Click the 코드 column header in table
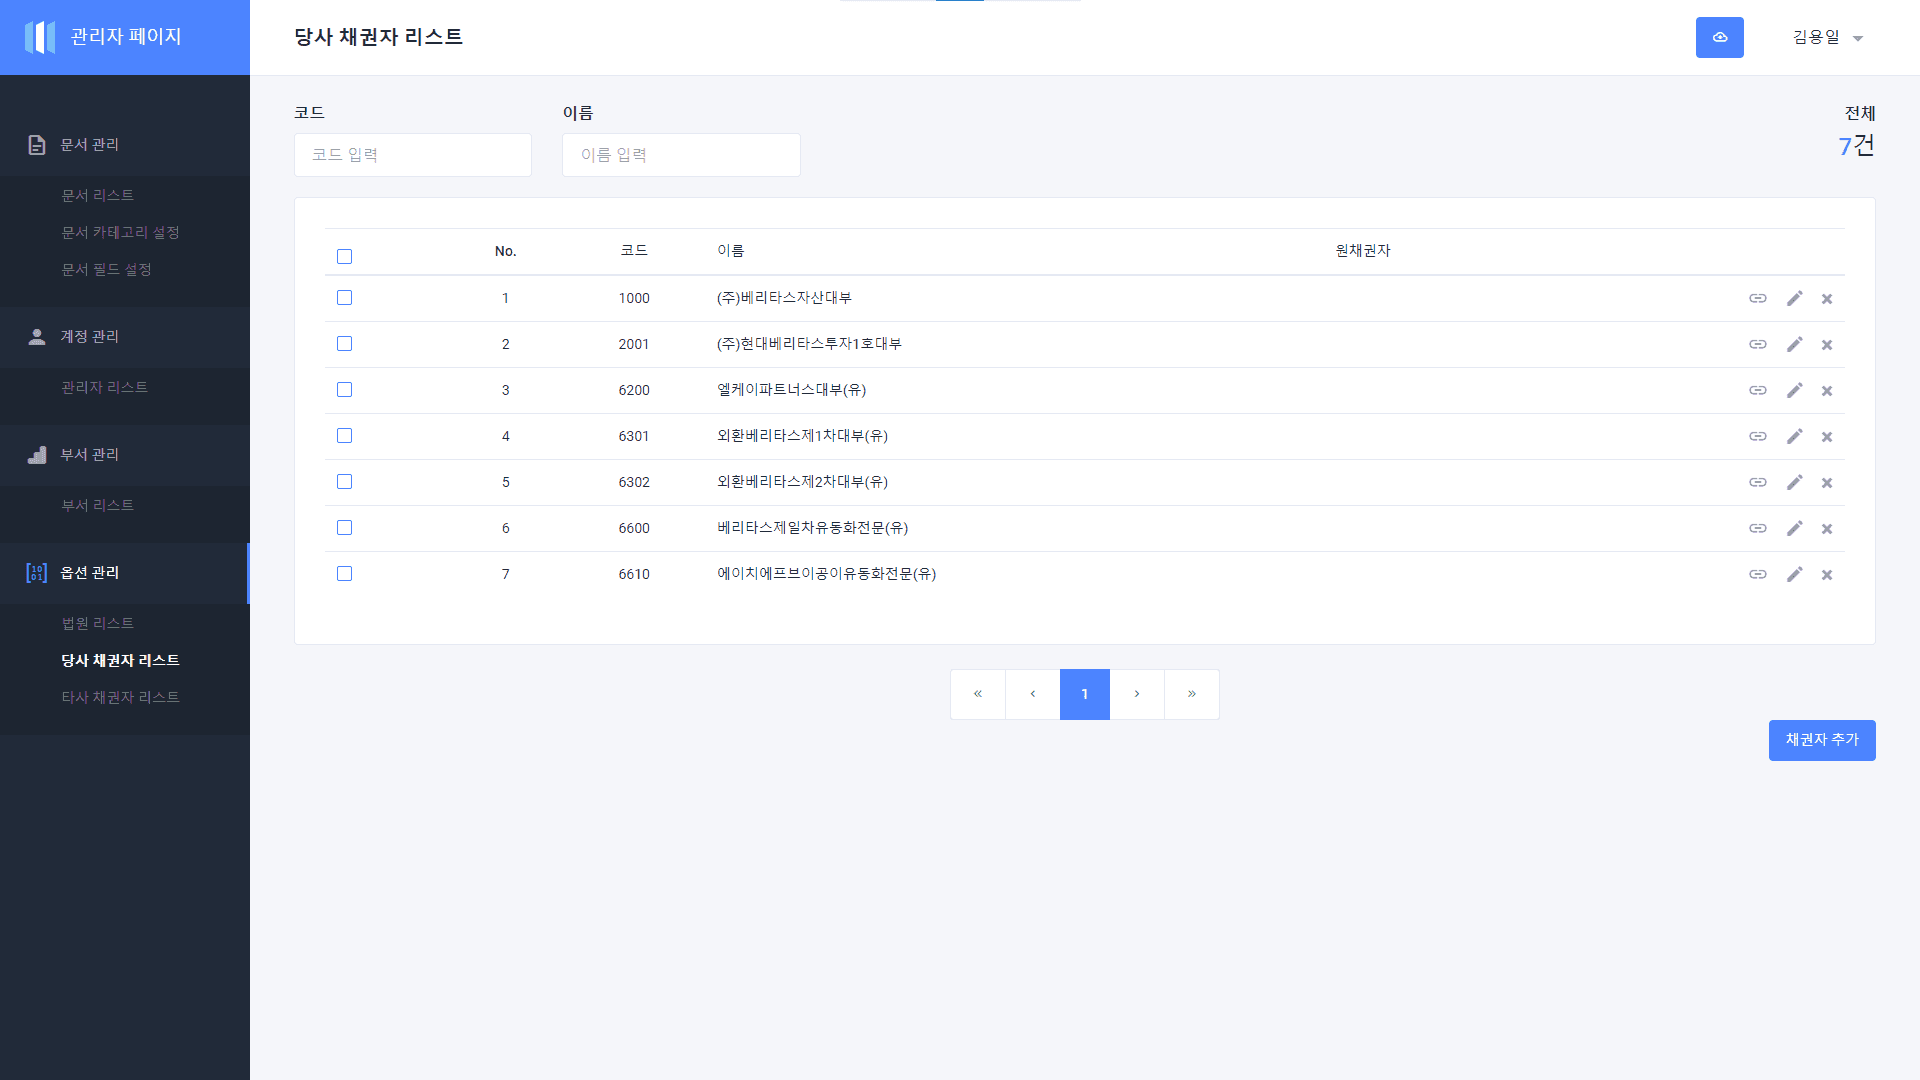Viewport: 1920px width, 1080px height. [634, 251]
